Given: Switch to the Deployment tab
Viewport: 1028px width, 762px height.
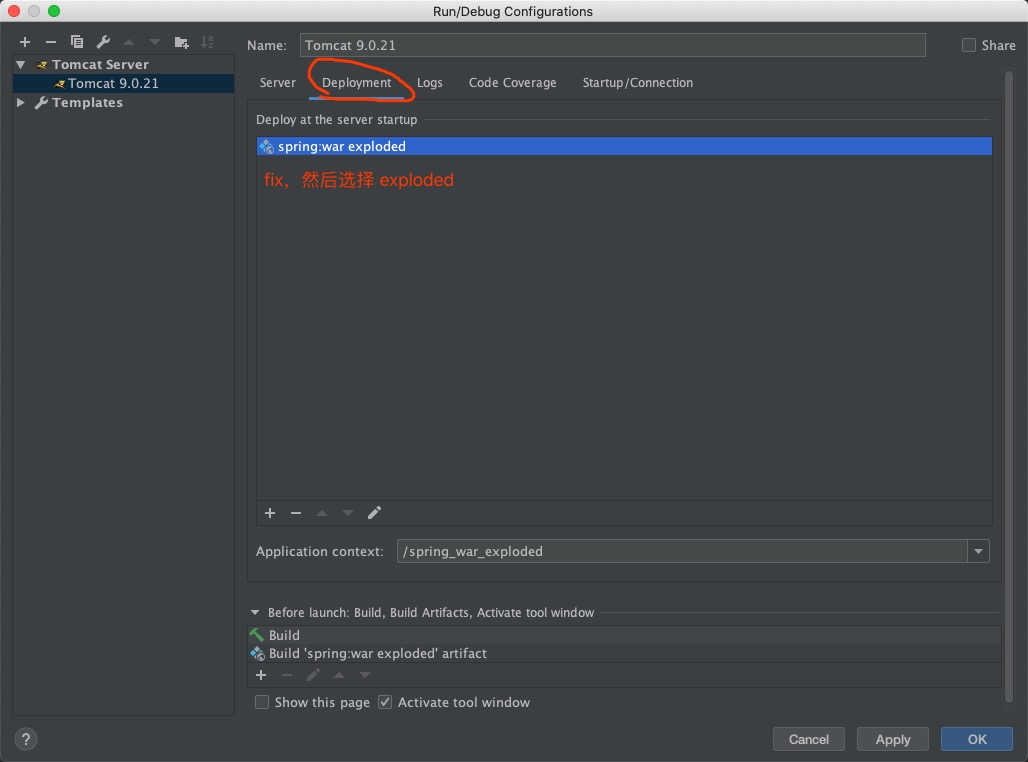Looking at the screenshot, I should point(356,83).
